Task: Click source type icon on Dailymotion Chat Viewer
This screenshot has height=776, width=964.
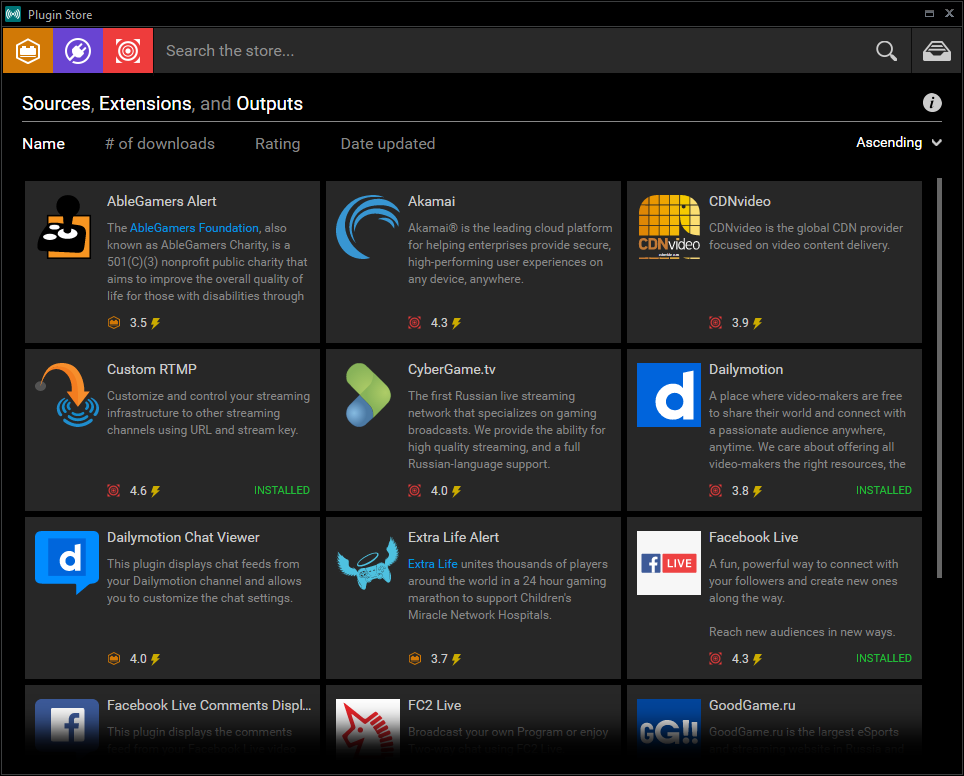Action: tap(114, 658)
